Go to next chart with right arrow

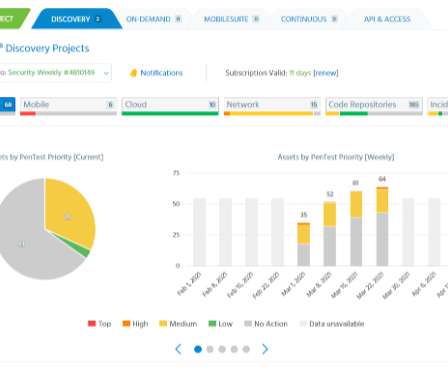(265, 349)
